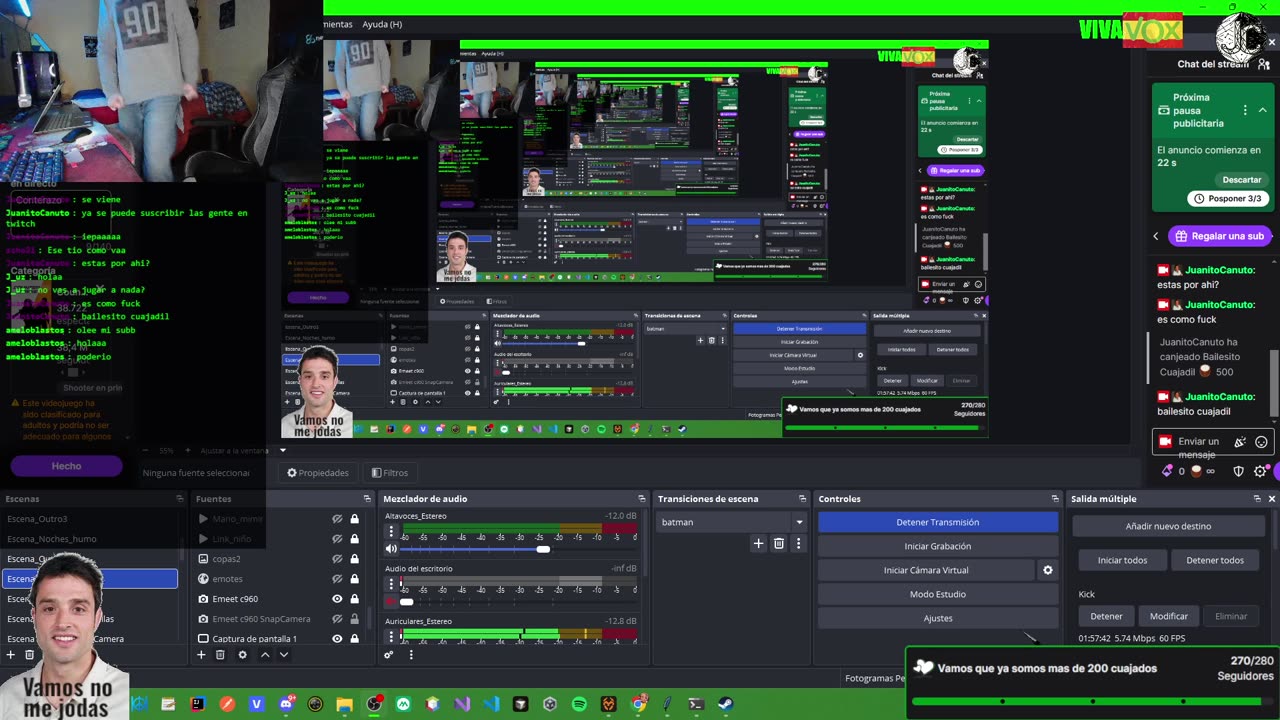Image resolution: width=1280 pixels, height=720 pixels.
Task: Open Visual Studio Code from taskbar
Action: coord(491,704)
